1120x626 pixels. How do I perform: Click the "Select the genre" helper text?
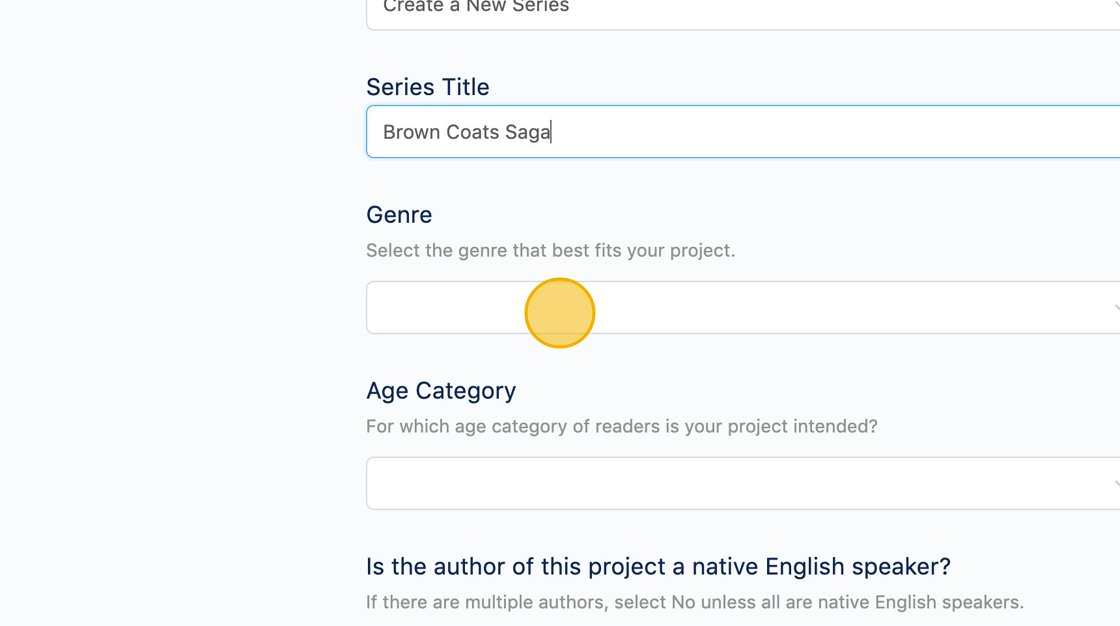click(550, 250)
